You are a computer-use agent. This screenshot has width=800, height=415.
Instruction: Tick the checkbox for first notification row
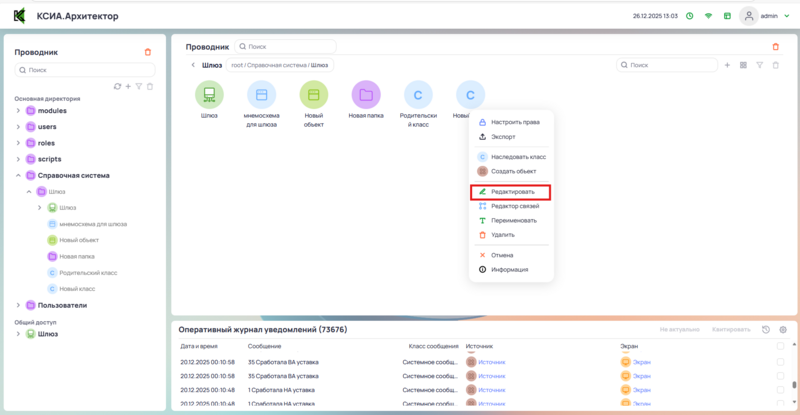point(780,361)
